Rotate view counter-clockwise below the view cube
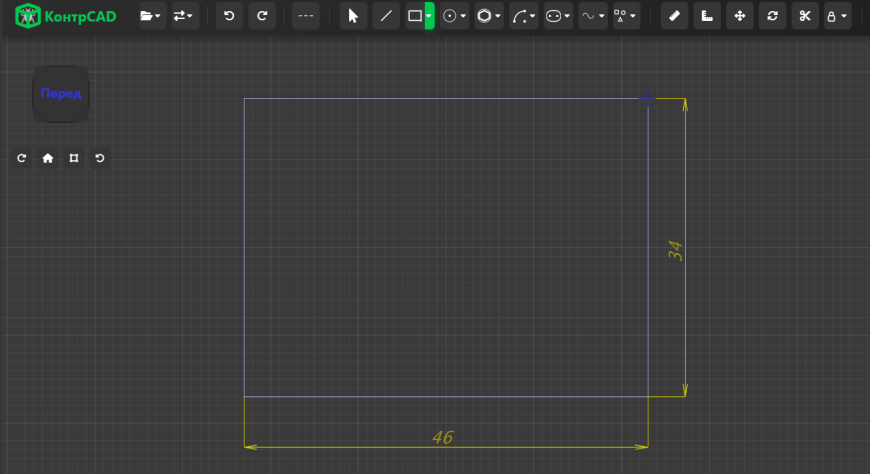Image resolution: width=870 pixels, height=474 pixels. click(100, 158)
